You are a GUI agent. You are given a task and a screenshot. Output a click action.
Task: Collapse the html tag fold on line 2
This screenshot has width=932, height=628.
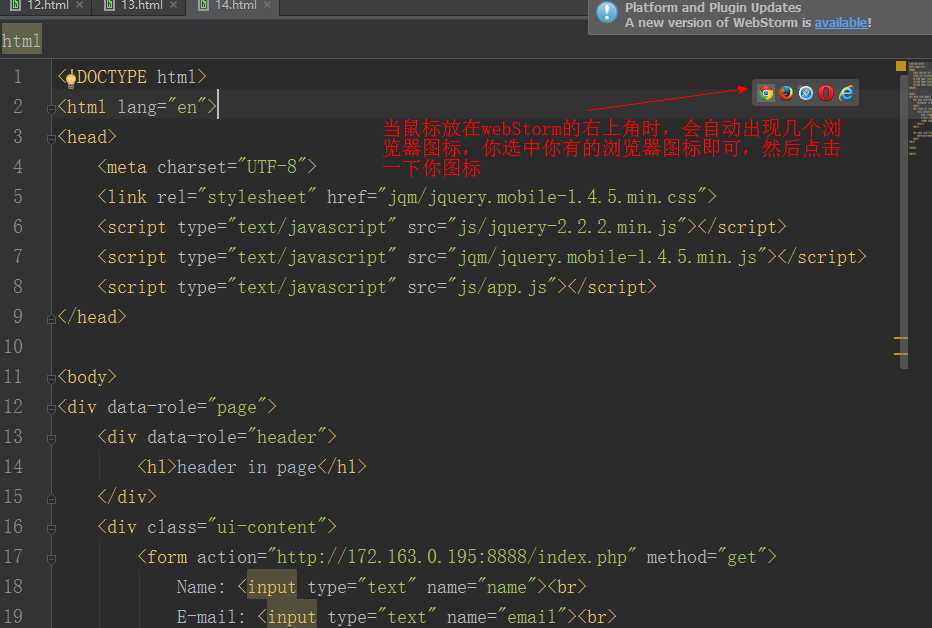click(x=51, y=108)
